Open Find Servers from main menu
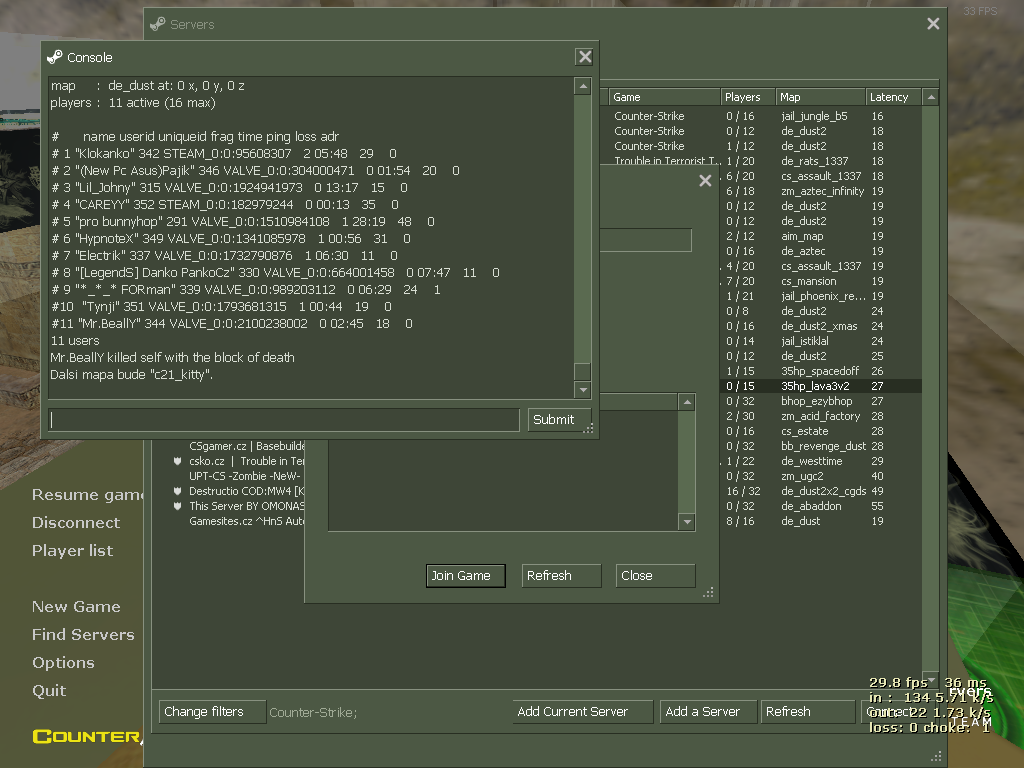The width and height of the screenshot is (1024, 768). pyautogui.click(x=83, y=634)
